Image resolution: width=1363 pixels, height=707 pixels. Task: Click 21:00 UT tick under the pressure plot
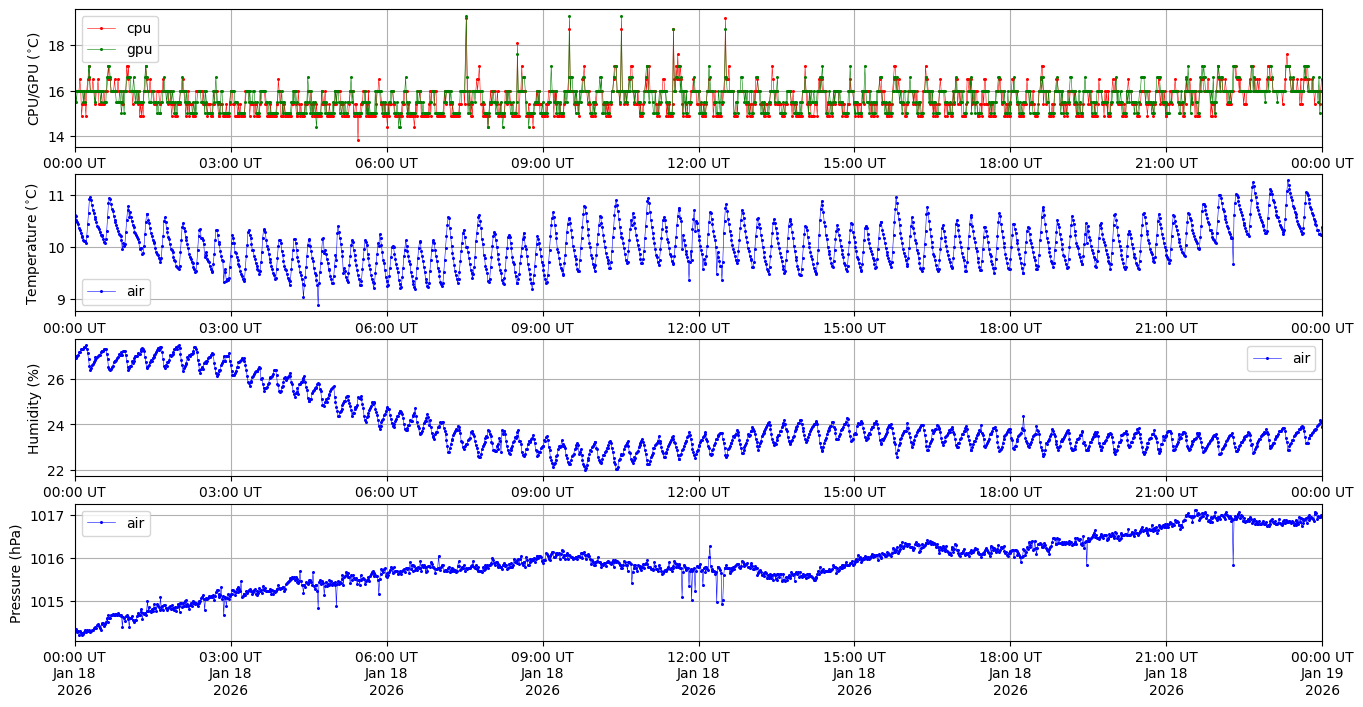pyautogui.click(x=1166, y=657)
